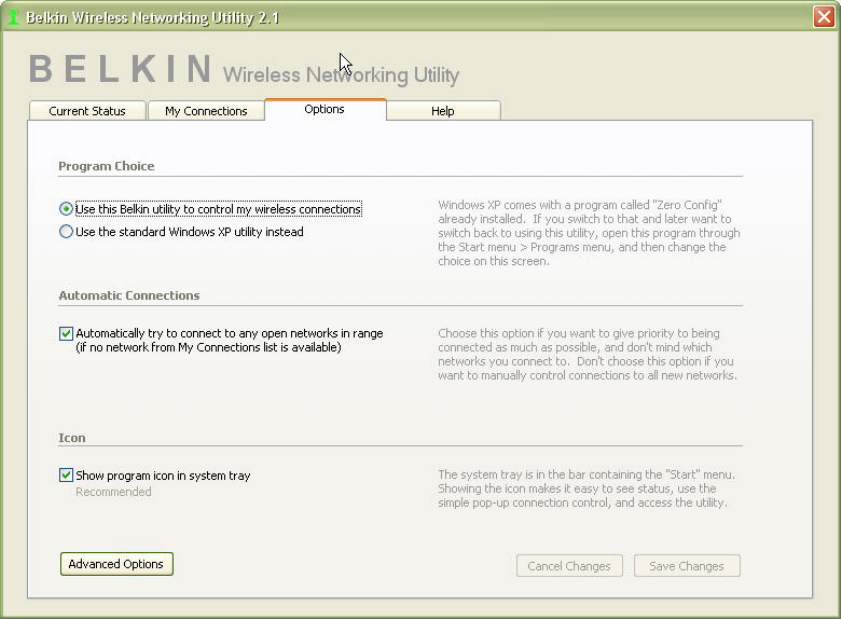Image resolution: width=841 pixels, height=619 pixels.
Task: Toggle automatic connection to open networks checkbox
Action: [x=66, y=334]
